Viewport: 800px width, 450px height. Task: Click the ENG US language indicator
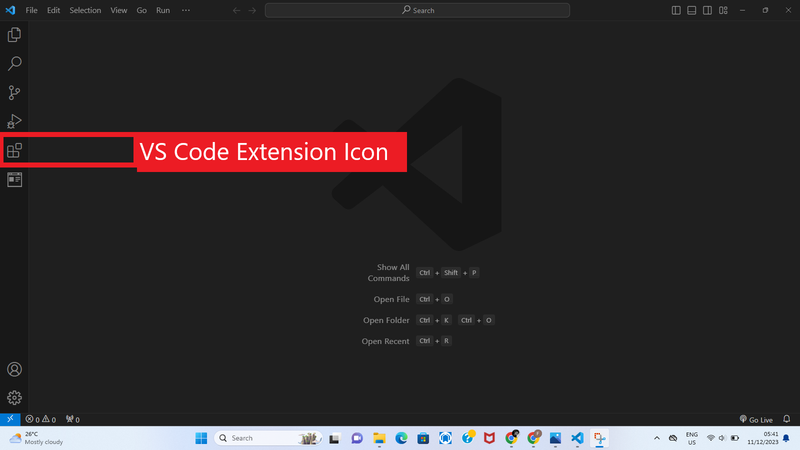[692, 438]
